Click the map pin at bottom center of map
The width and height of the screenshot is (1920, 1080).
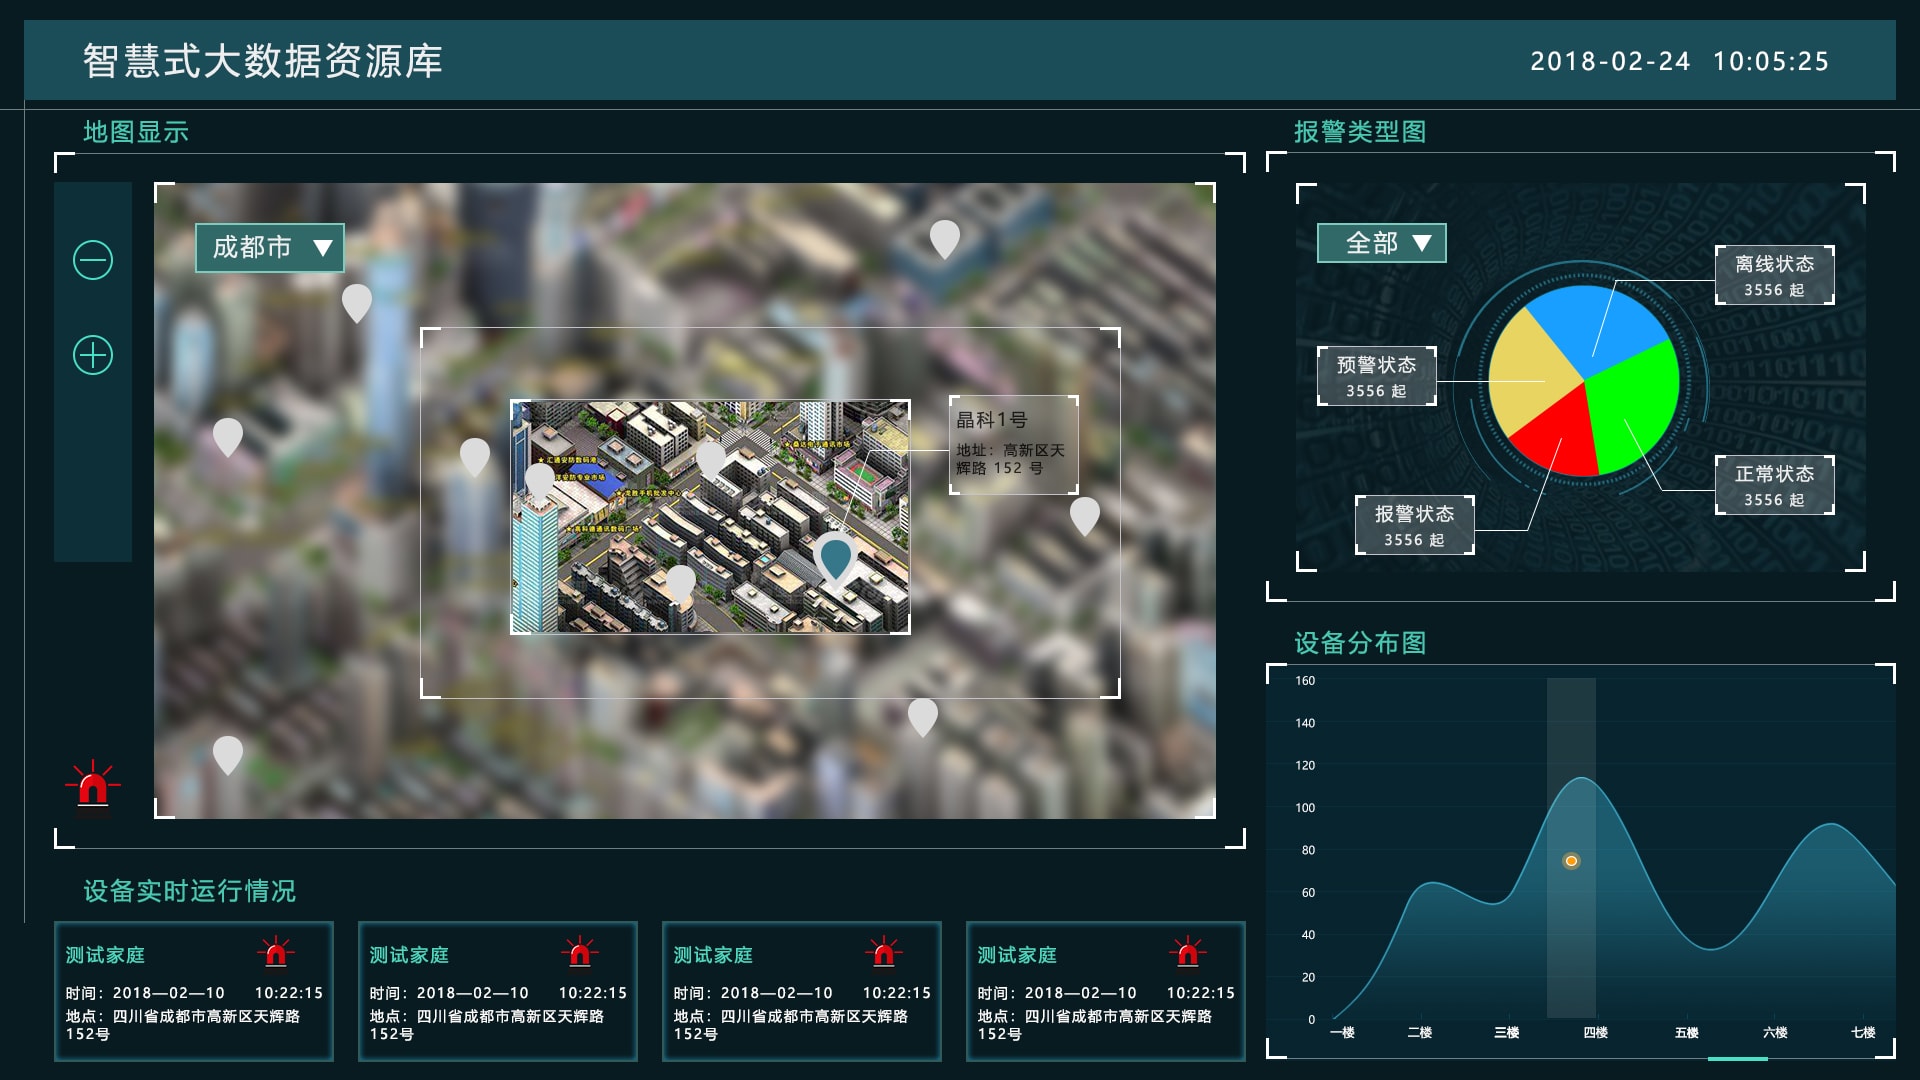923,717
